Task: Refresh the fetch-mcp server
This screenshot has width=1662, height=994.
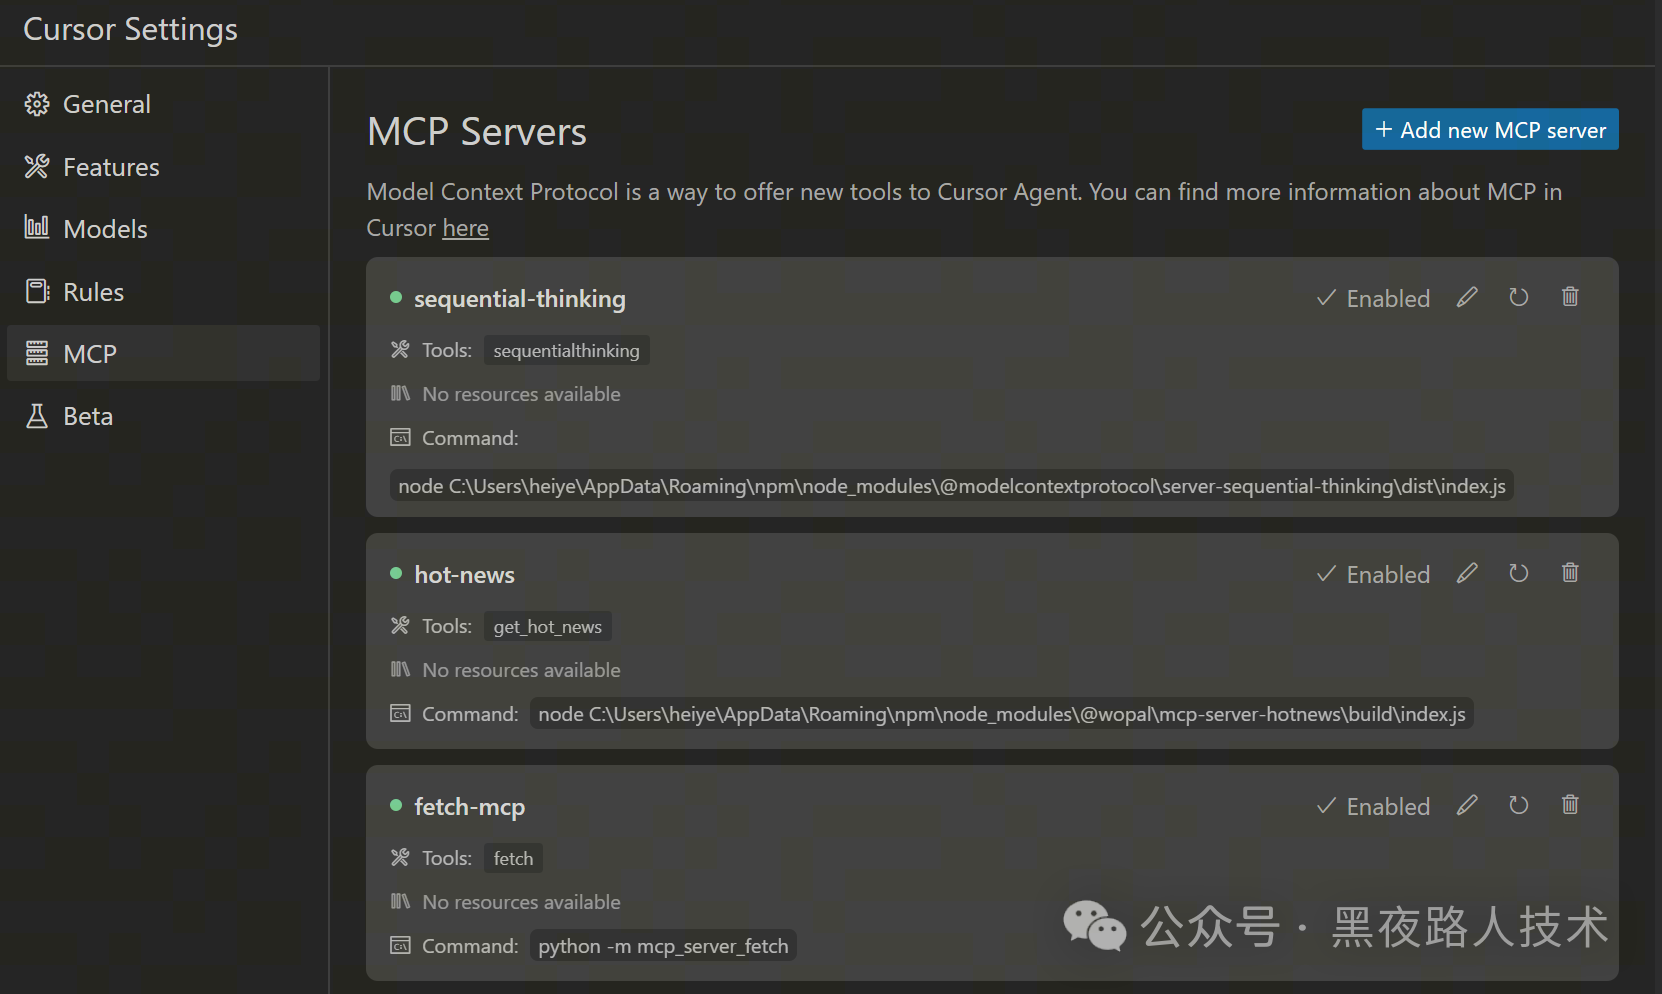Action: pos(1518,805)
